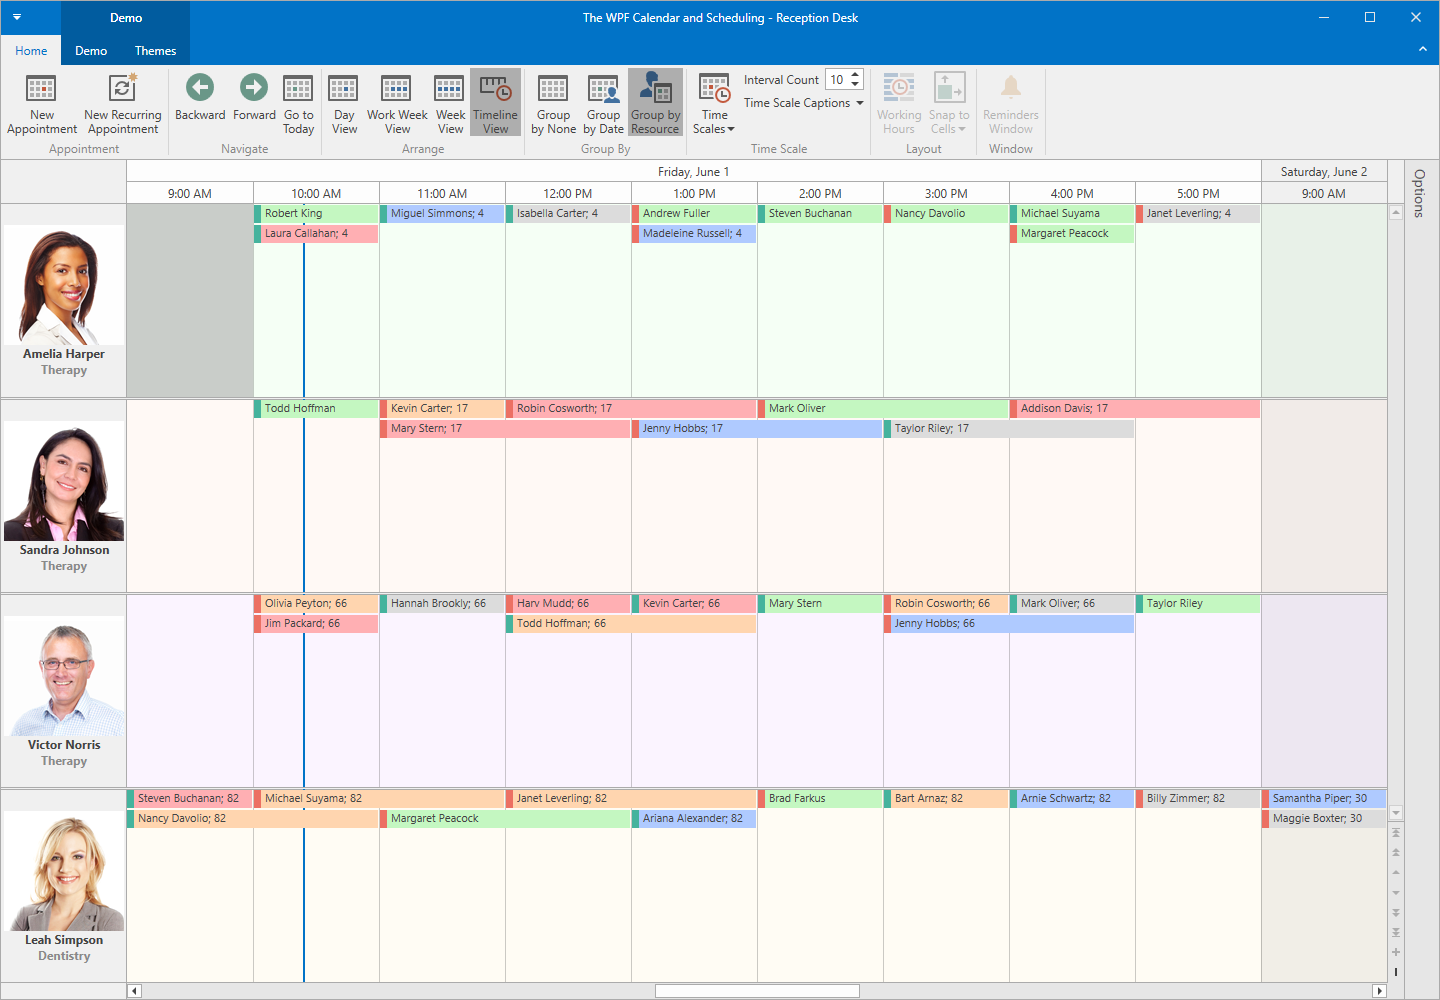Open the Reminders Window
1440x1000 pixels.
click(x=1010, y=104)
